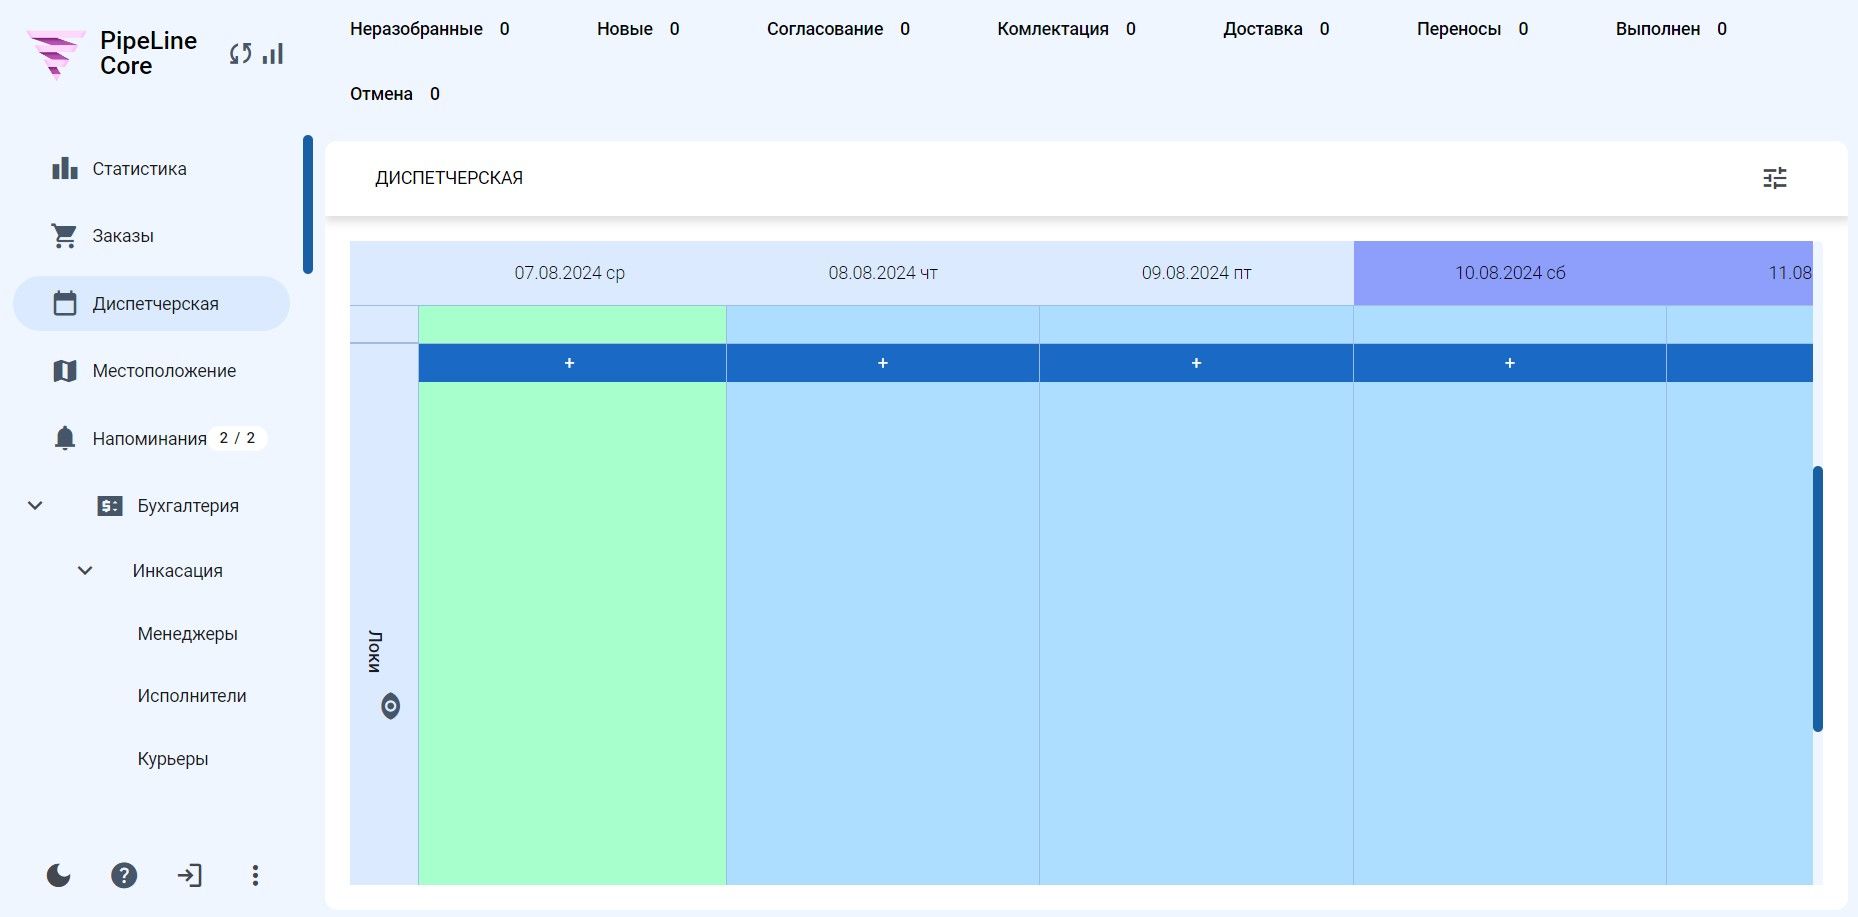
Task: Filter by Выполнен status counter
Action: pyautogui.click(x=1672, y=29)
